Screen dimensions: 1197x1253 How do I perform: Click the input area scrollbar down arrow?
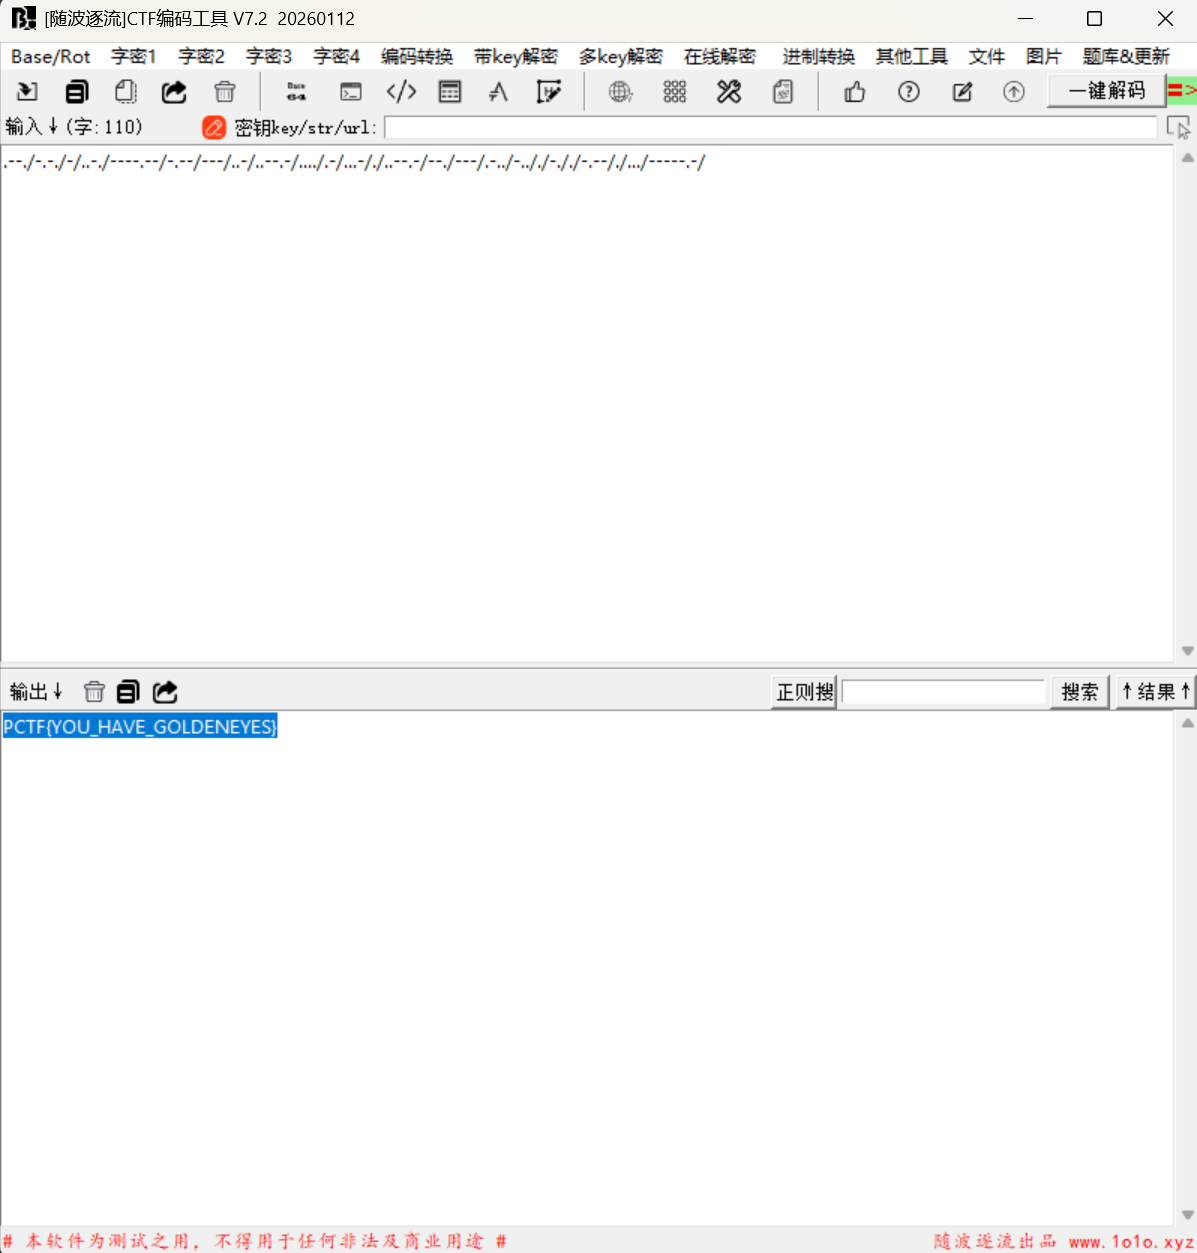pyautogui.click(x=1187, y=651)
